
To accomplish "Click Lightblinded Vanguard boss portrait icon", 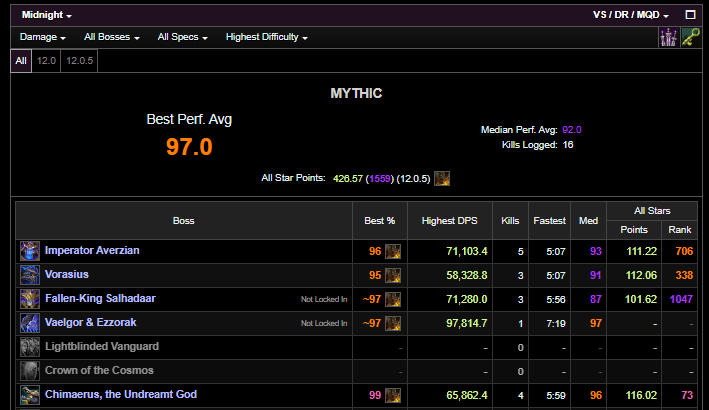I will (30, 347).
